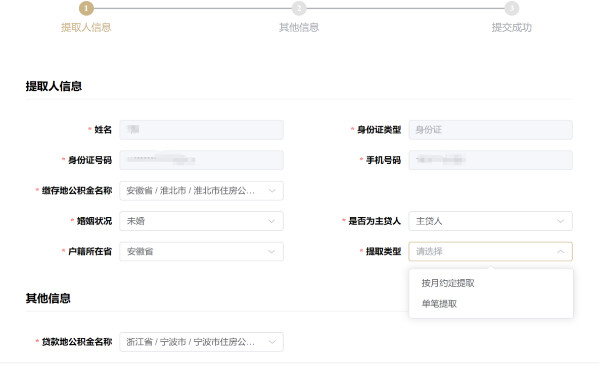Click step 3 circle for 提交成功
The height and width of the screenshot is (368, 600).
click(512, 8)
